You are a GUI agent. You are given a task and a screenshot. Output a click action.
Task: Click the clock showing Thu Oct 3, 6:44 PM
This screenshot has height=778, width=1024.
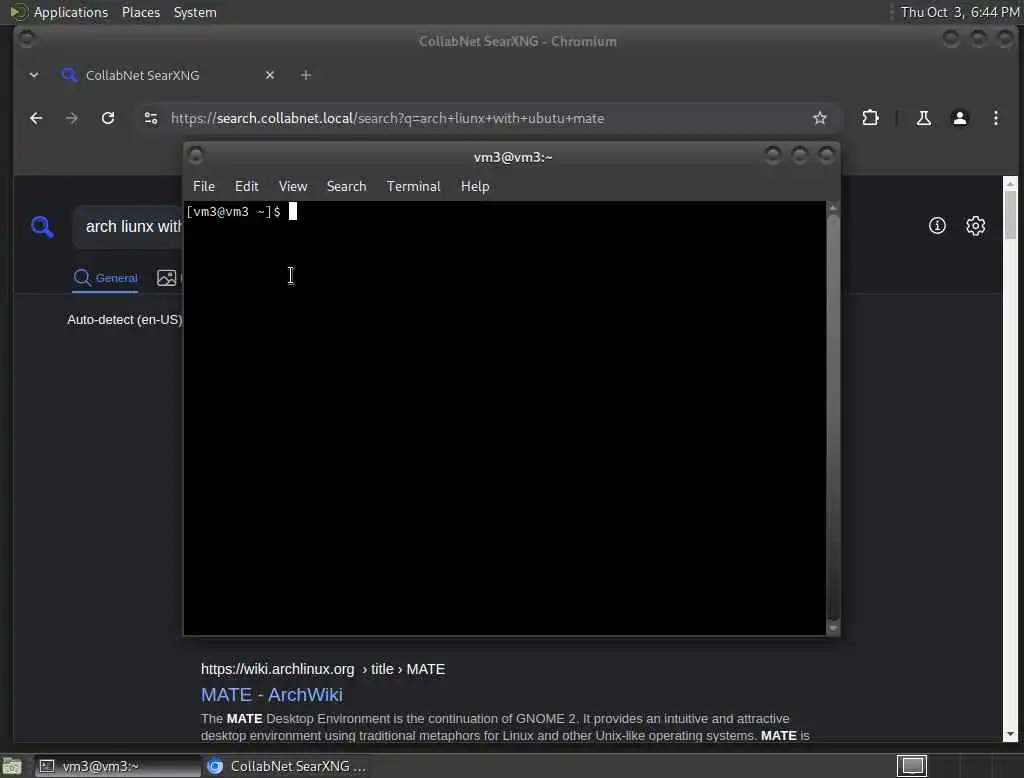959,12
